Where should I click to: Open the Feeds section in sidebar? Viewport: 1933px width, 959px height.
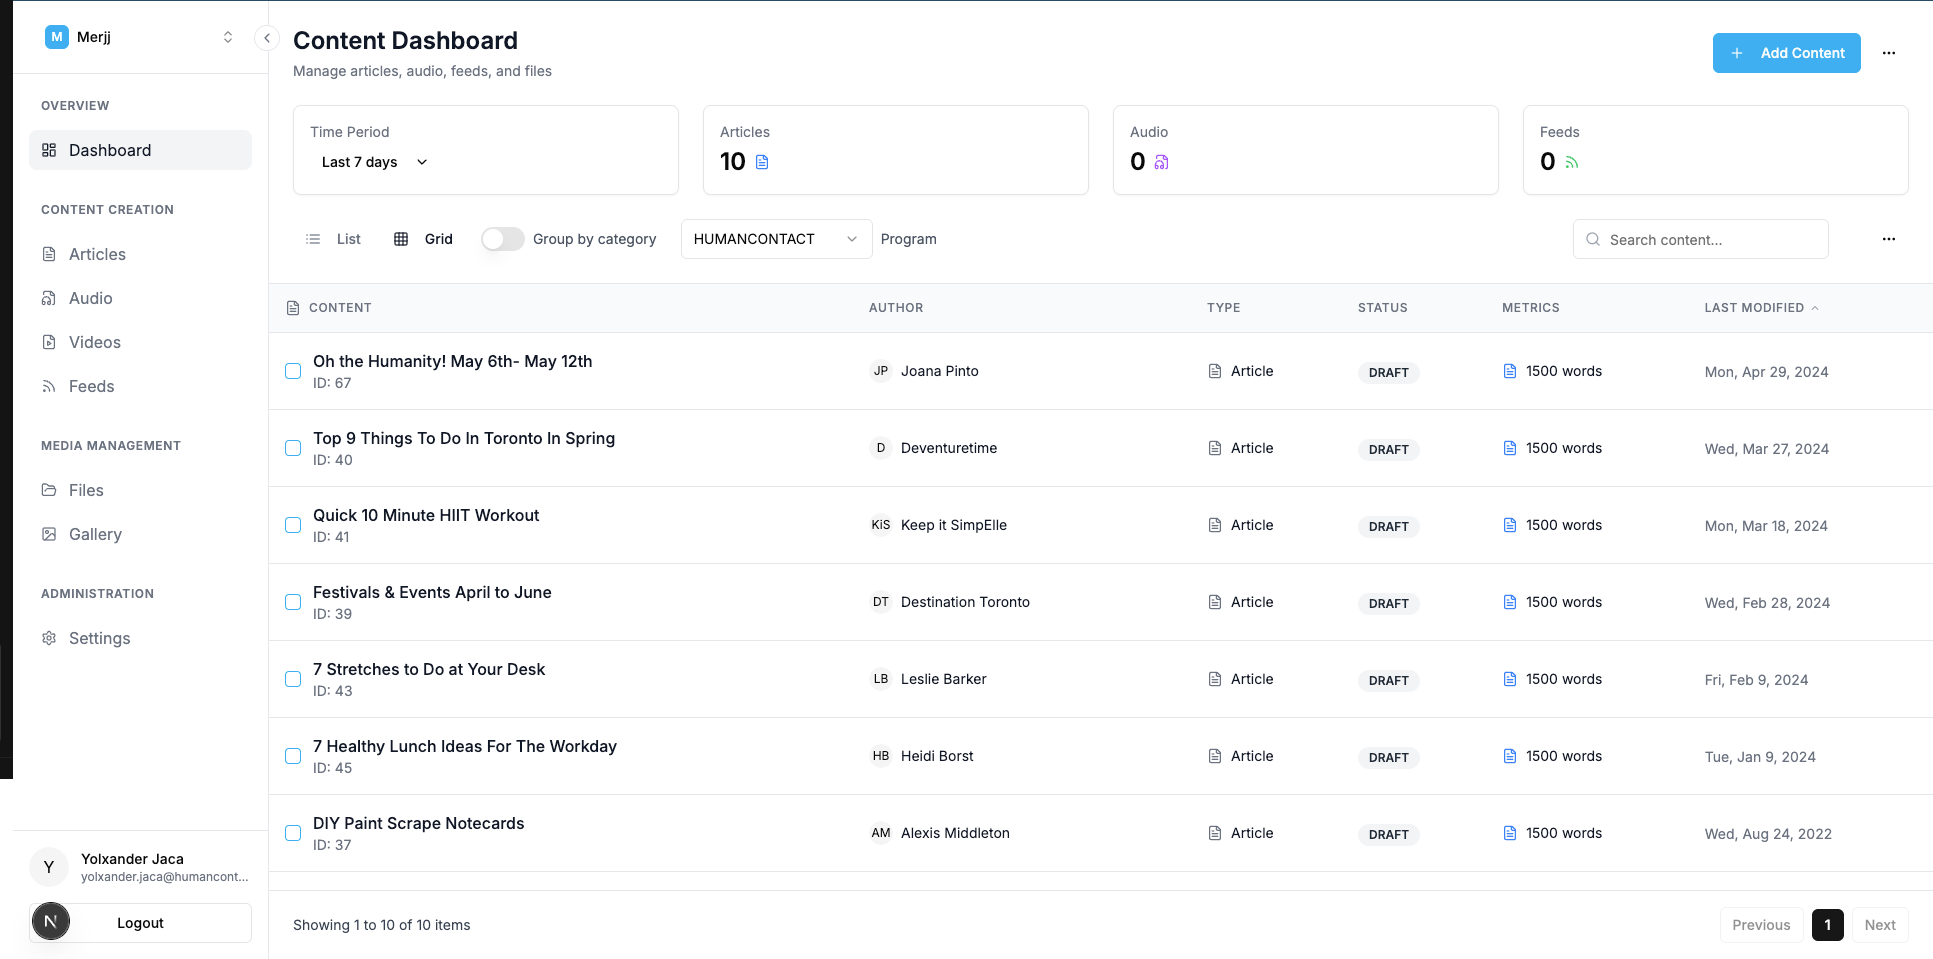pos(91,386)
